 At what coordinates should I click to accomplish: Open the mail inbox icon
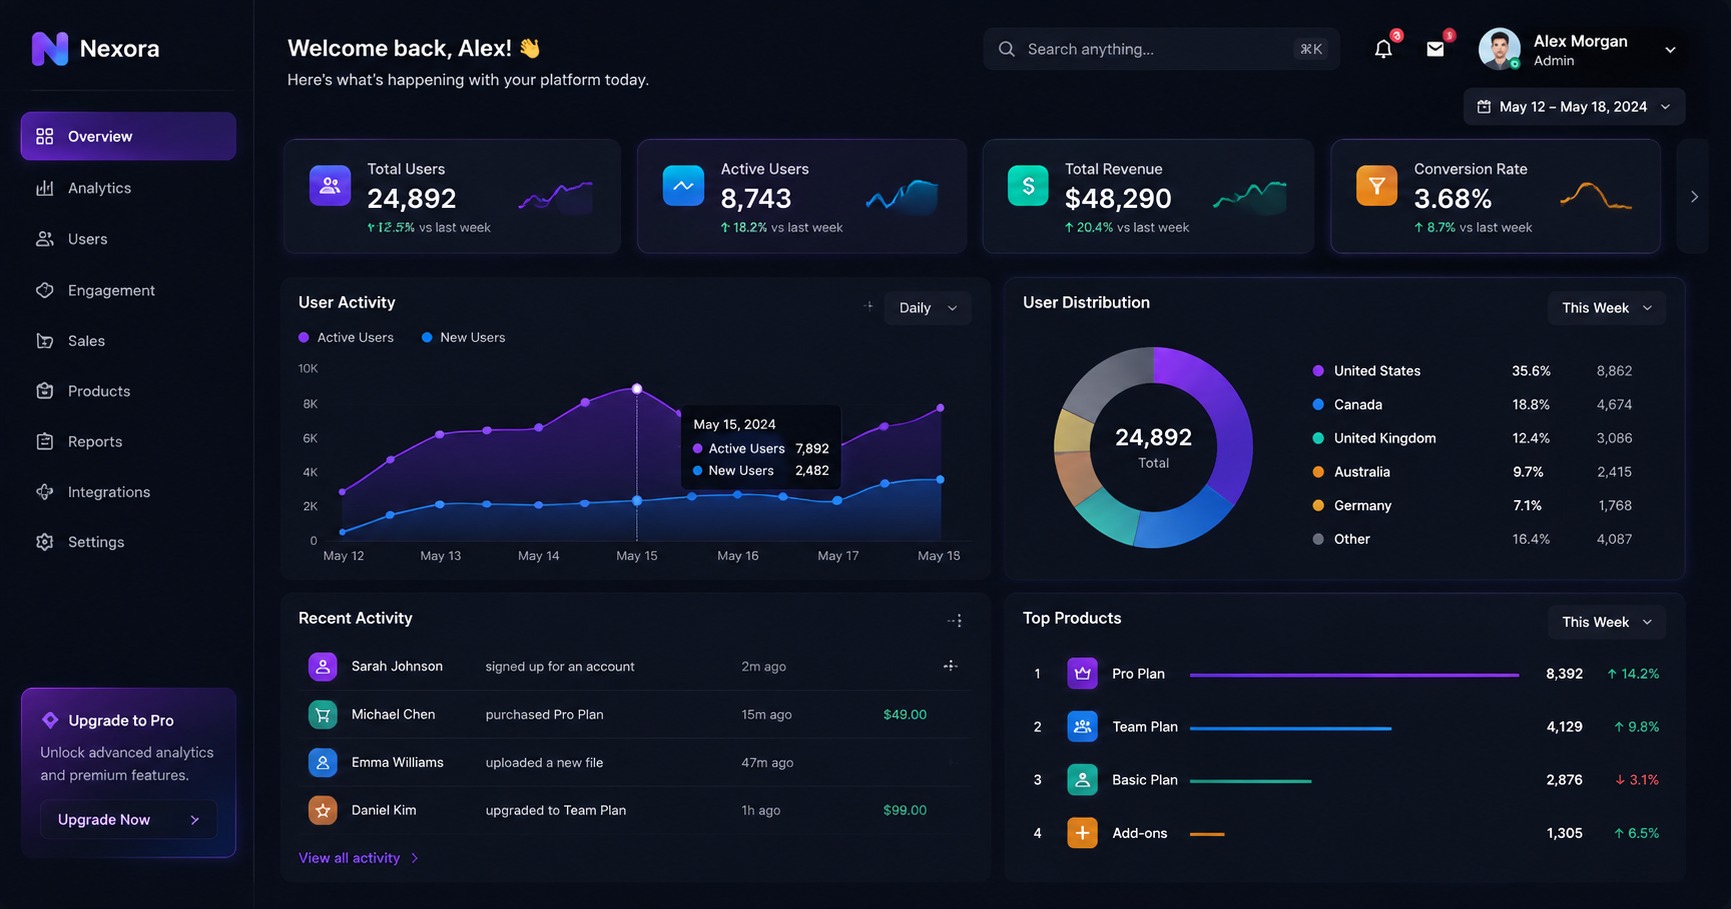point(1435,49)
